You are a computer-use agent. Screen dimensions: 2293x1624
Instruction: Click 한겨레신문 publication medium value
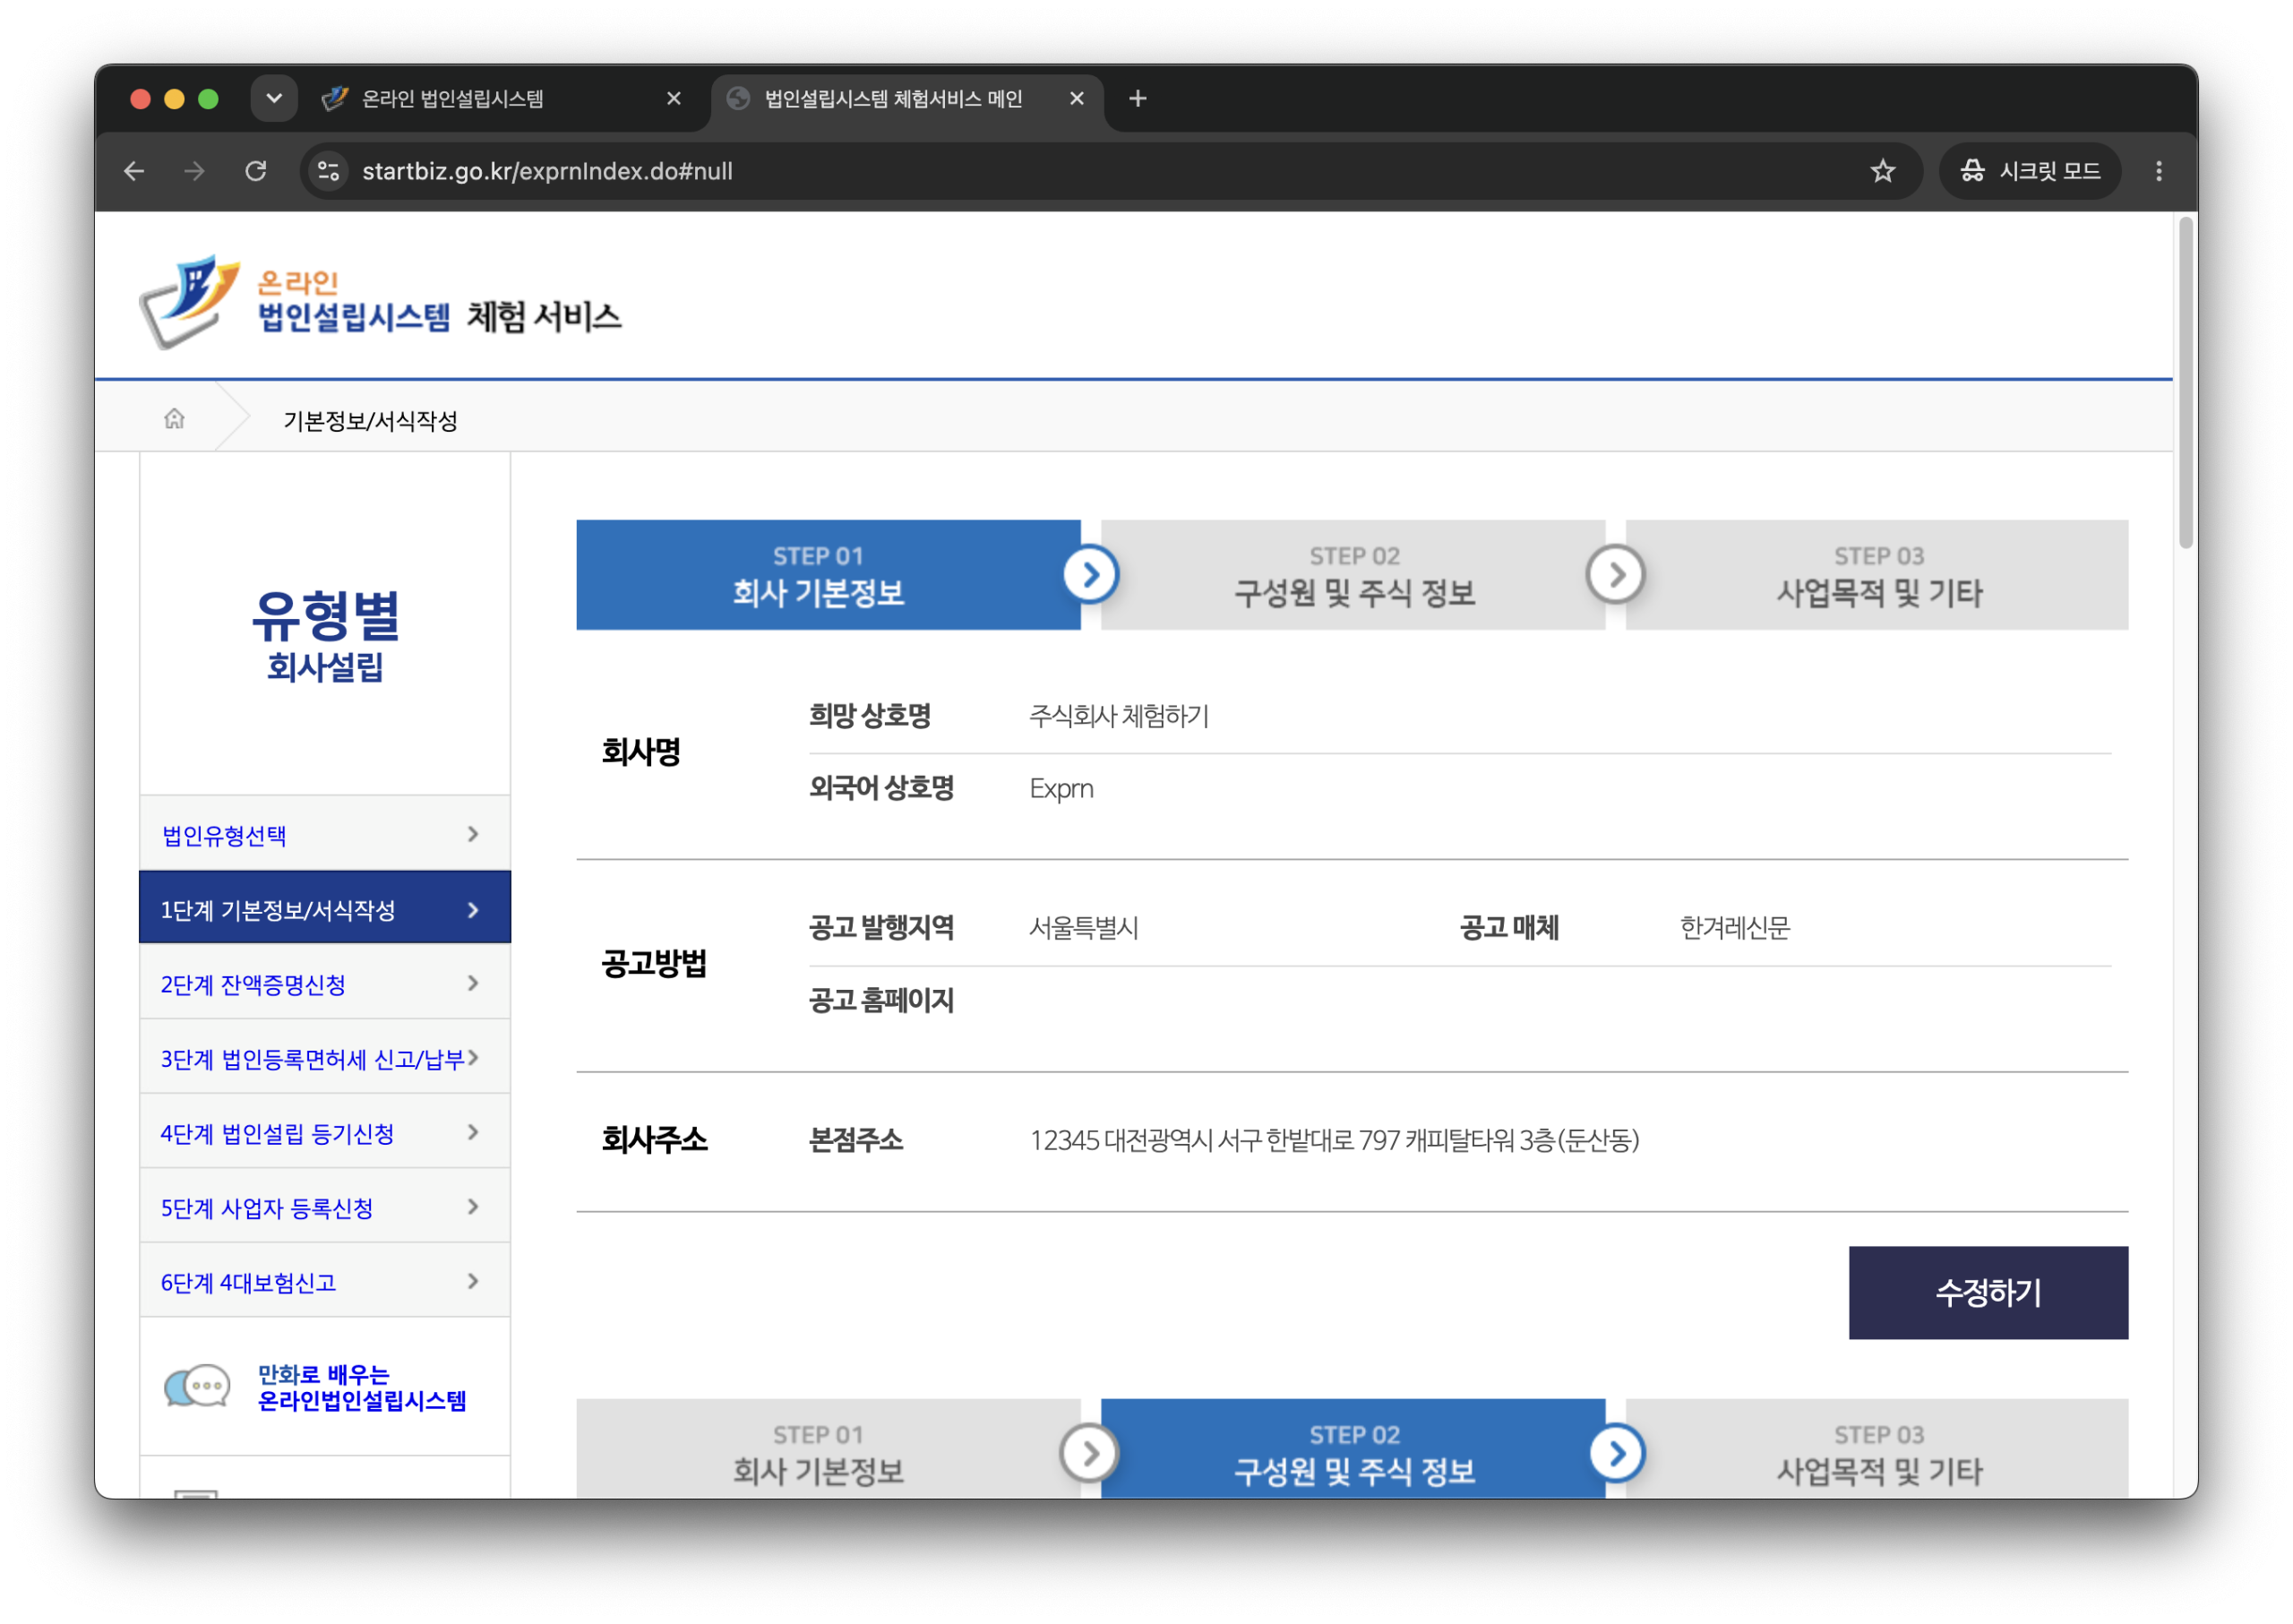(1734, 927)
